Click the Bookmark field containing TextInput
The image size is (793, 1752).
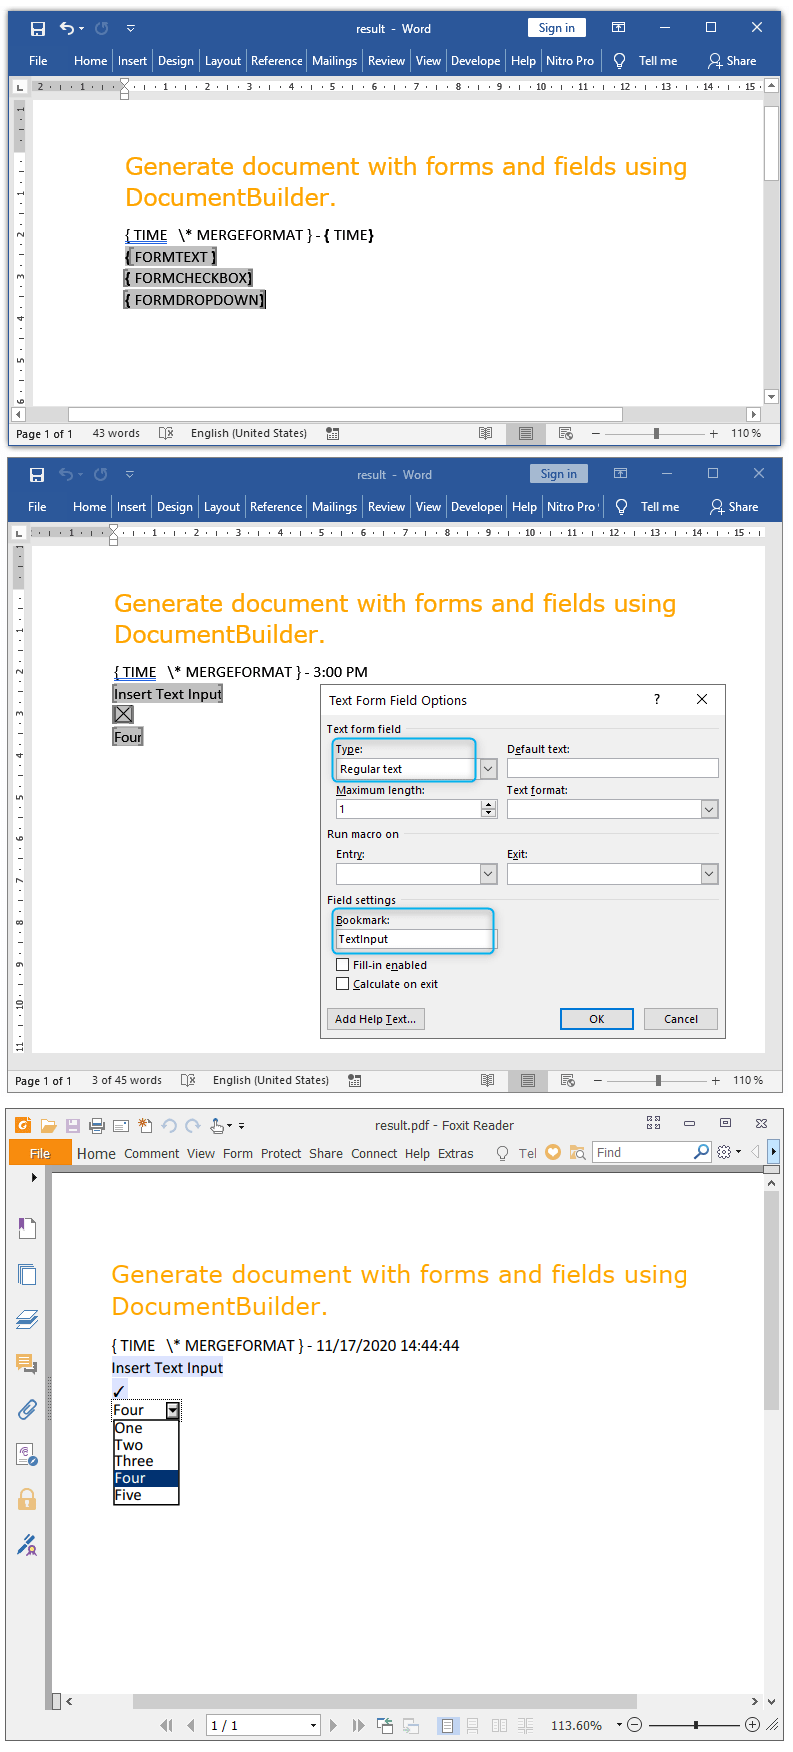coord(414,939)
